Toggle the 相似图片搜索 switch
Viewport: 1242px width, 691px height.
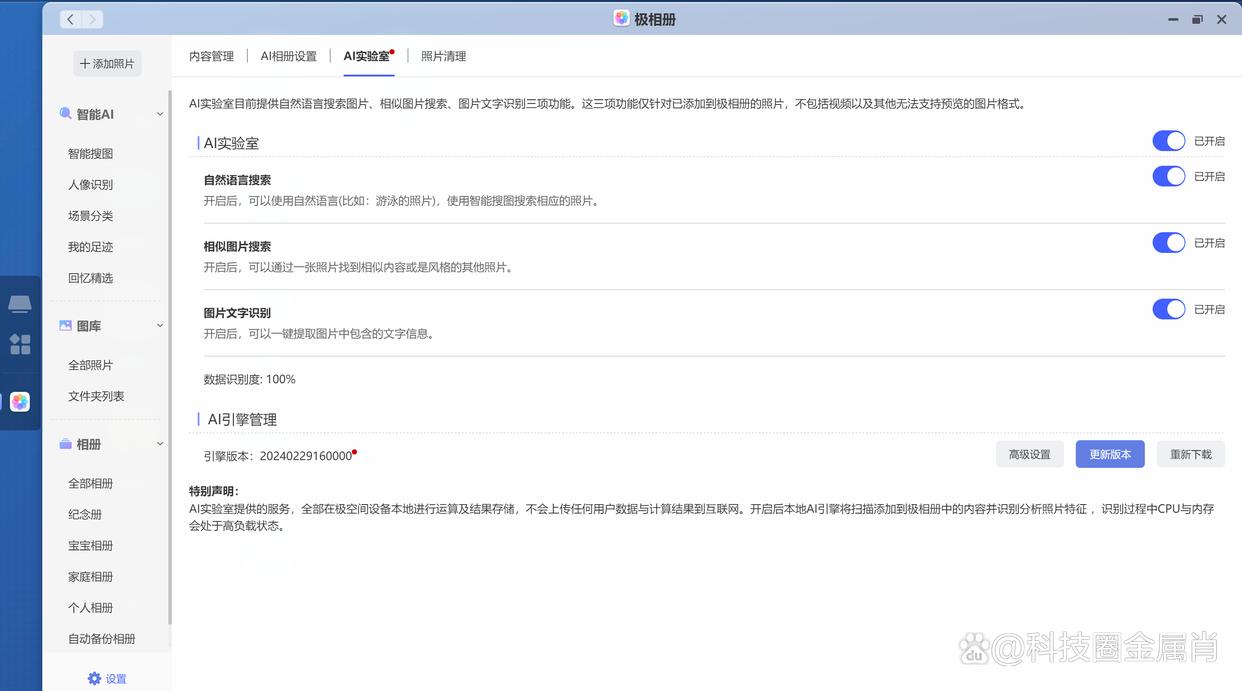(x=1169, y=242)
